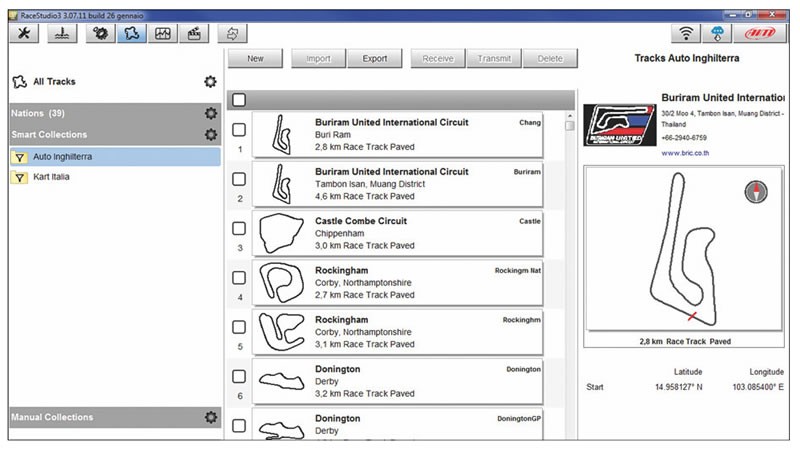Screen dimensions: 800x449
Task: Click the scrollbar up arrow
Action: click(x=569, y=116)
